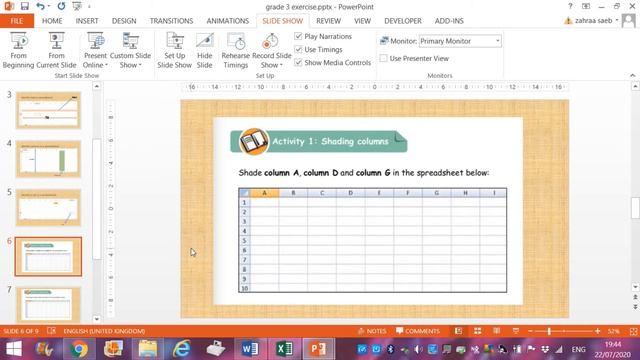The width and height of the screenshot is (640, 360).
Task: Click Next Slide double arrow
Action: pyautogui.click(x=635, y=307)
